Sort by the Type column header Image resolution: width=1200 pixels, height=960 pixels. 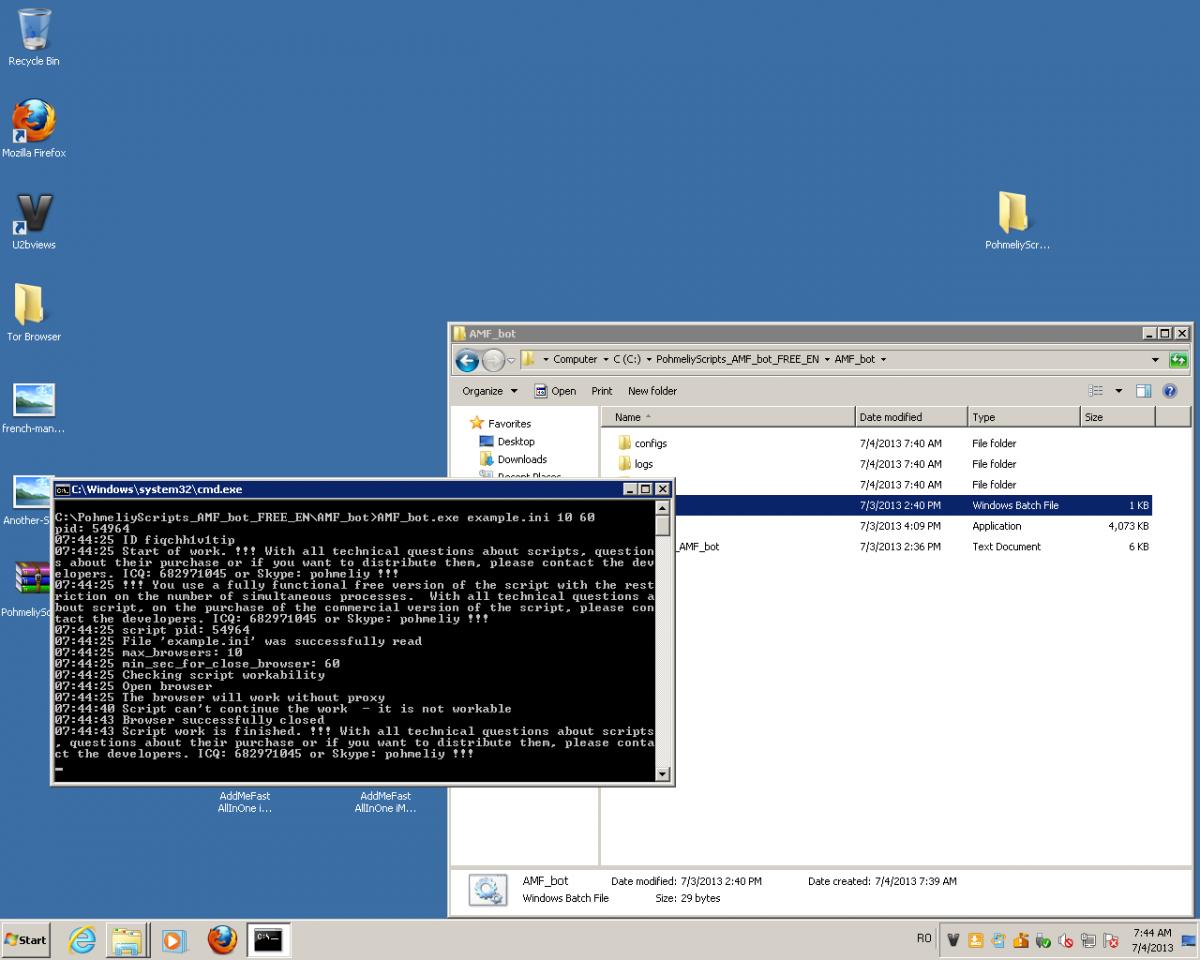pos(1024,417)
